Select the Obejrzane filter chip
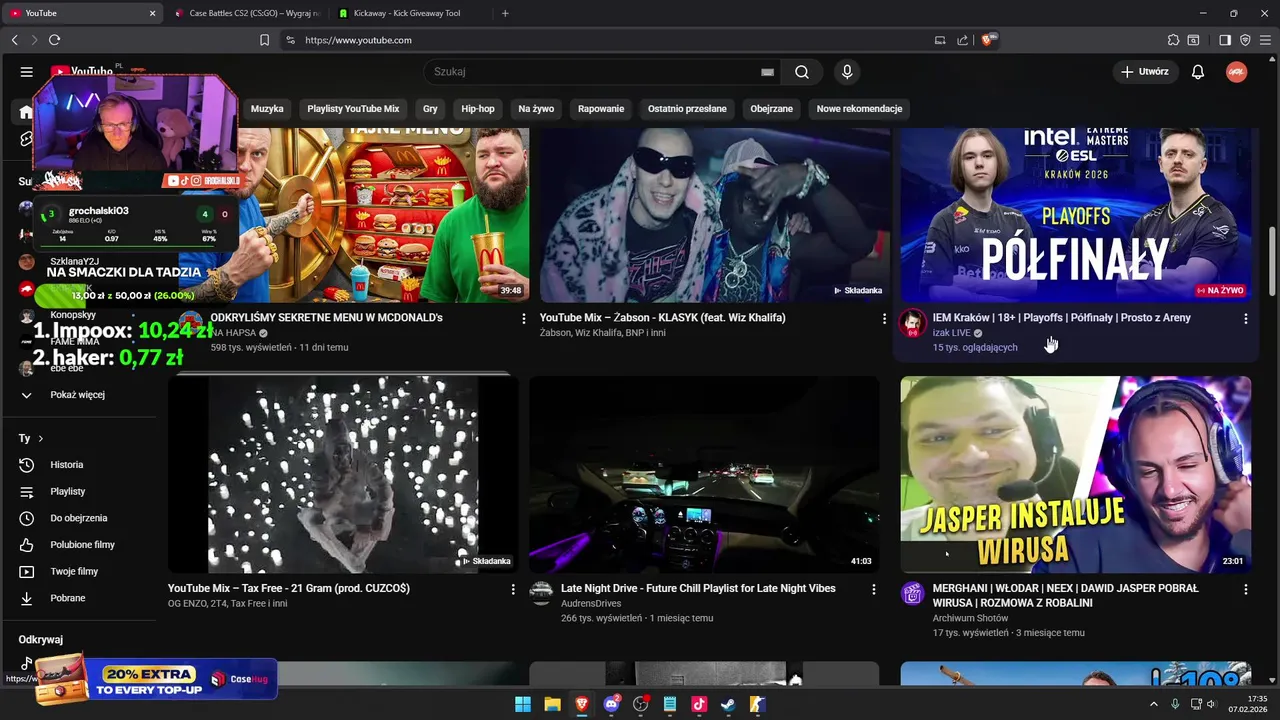1280x720 pixels. point(771,109)
